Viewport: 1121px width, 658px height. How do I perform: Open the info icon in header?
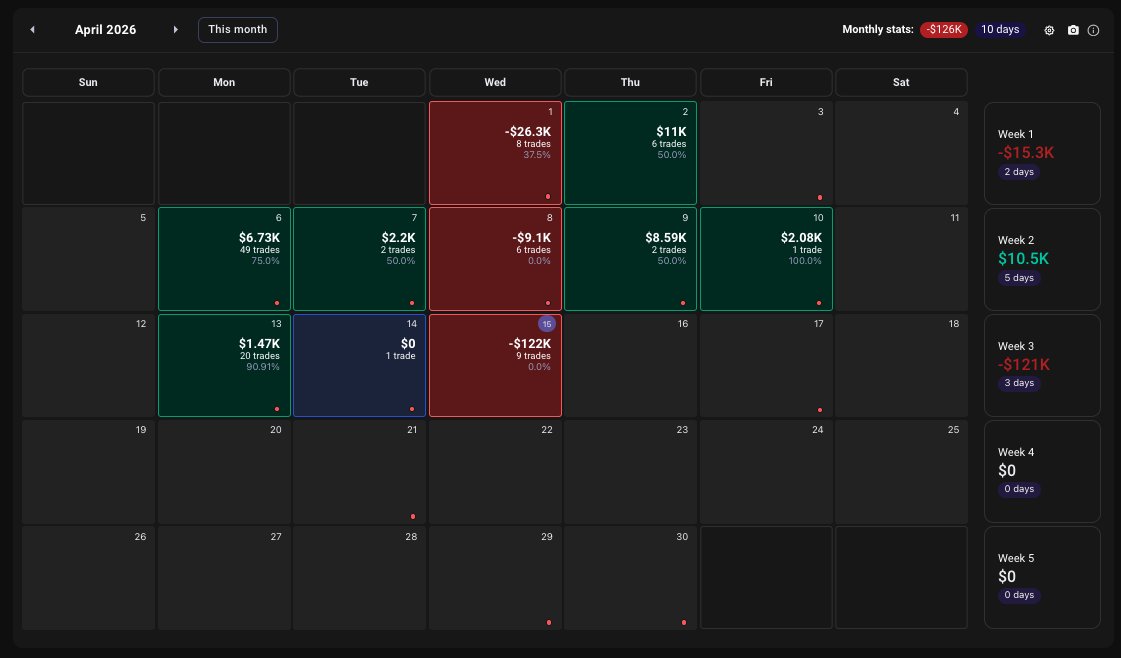click(x=1093, y=30)
